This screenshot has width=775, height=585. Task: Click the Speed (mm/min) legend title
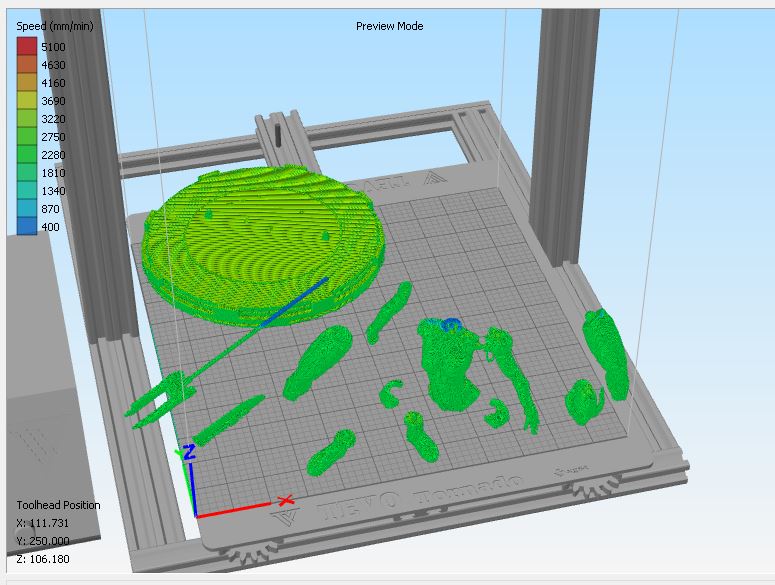point(53,26)
